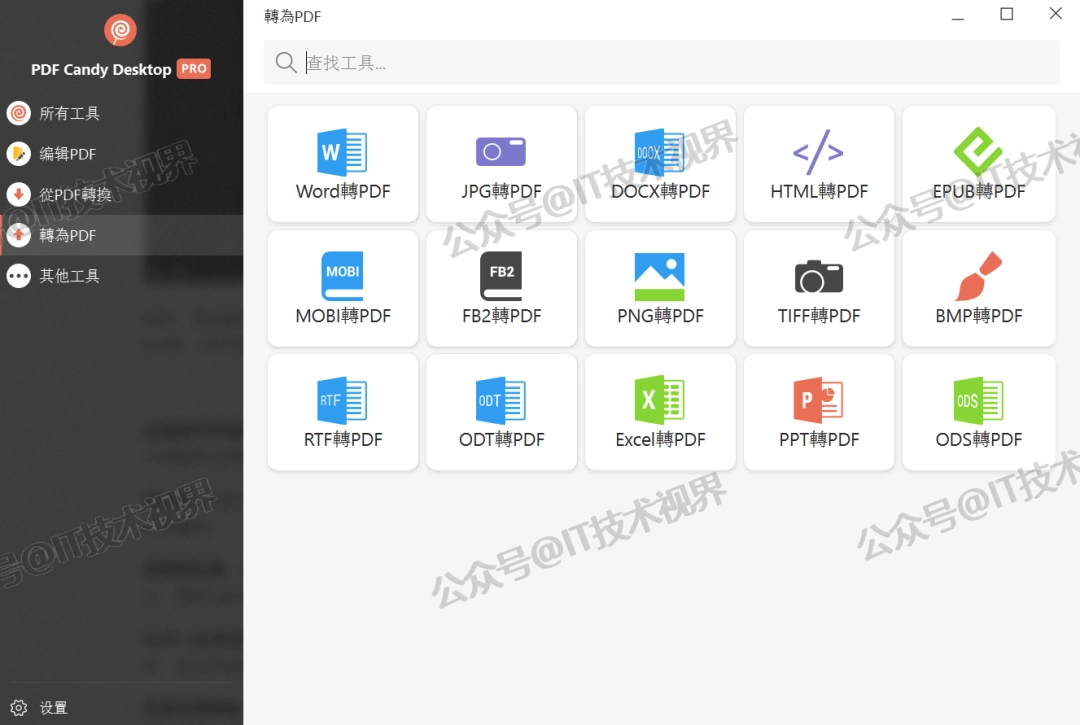
Task: Open the Excel to PDF spreadsheet icon
Action: 659,399
